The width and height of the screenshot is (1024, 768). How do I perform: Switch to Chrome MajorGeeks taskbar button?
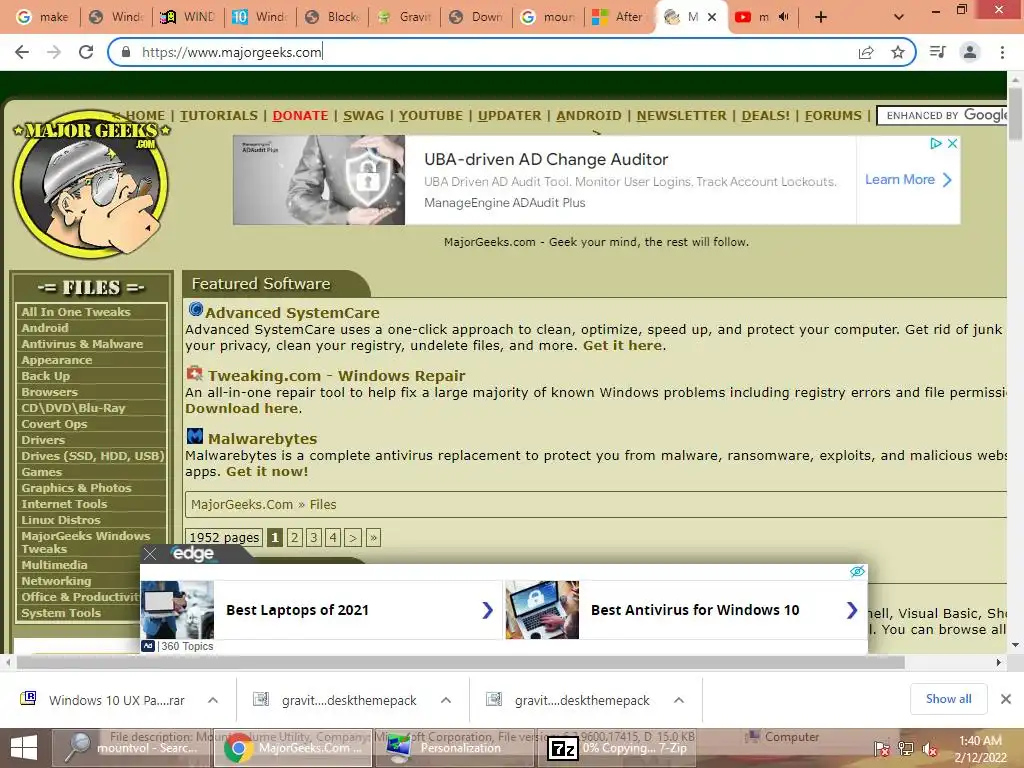(x=292, y=748)
